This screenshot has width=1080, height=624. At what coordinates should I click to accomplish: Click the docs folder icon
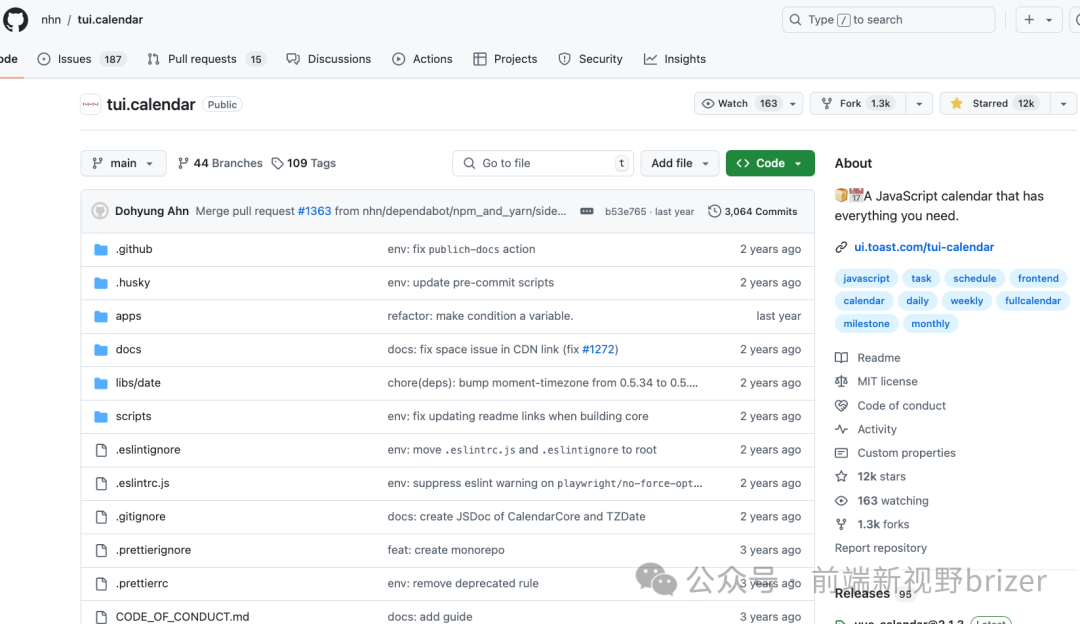[x=101, y=350]
